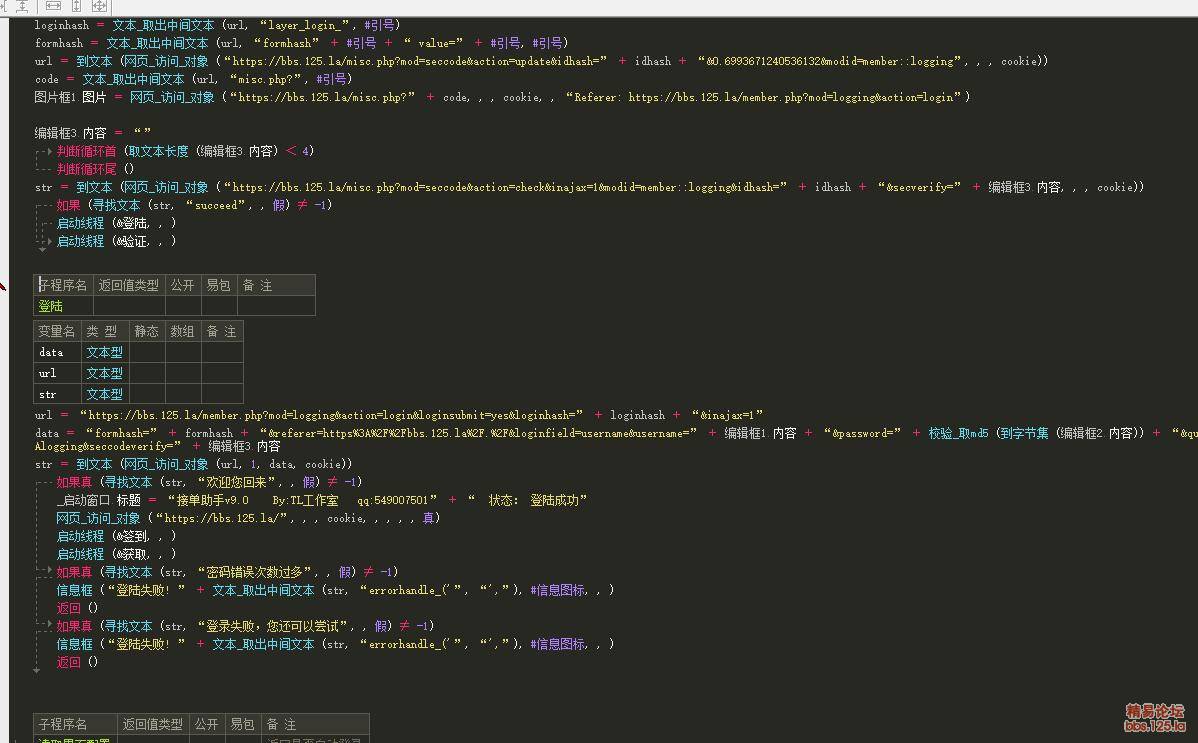Image resolution: width=1198 pixels, height=743 pixels.
Task: Click the 文本型 type of data variable
Action: pyautogui.click(x=104, y=352)
